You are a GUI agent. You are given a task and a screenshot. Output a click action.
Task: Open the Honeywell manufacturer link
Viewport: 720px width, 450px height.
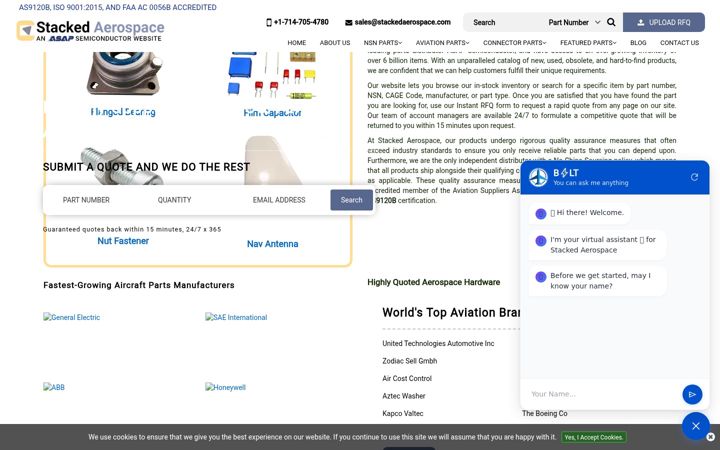pos(225,387)
